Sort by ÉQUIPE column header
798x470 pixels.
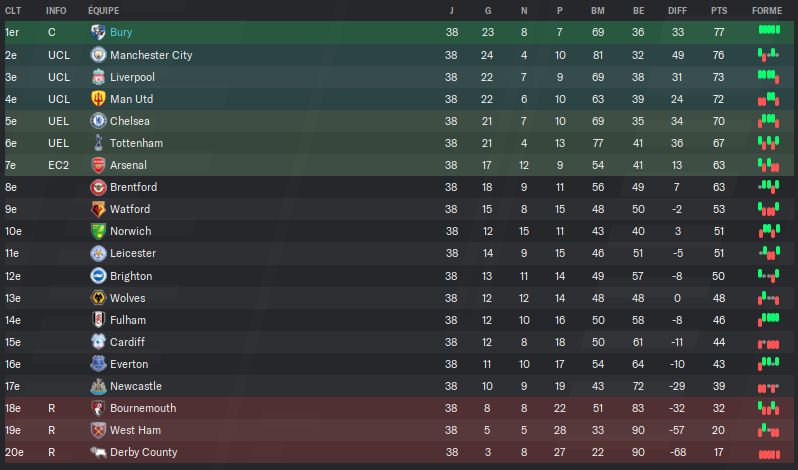tap(103, 10)
